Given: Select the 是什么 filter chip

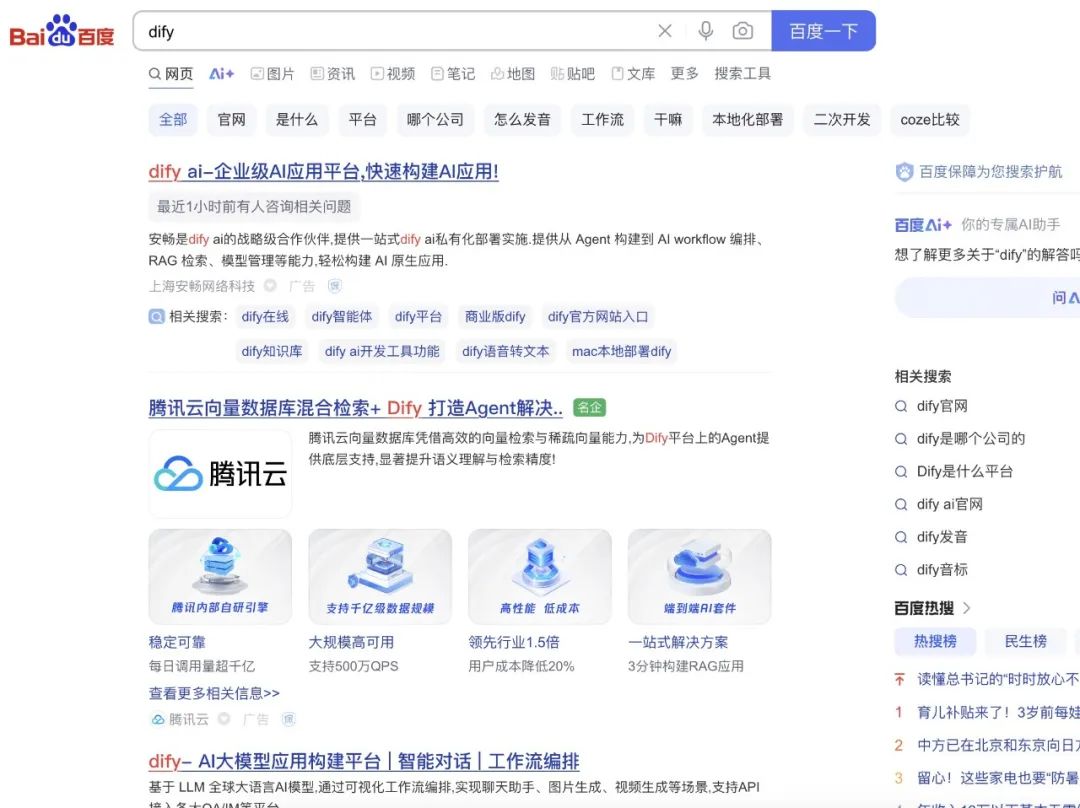Looking at the screenshot, I should 297,120.
